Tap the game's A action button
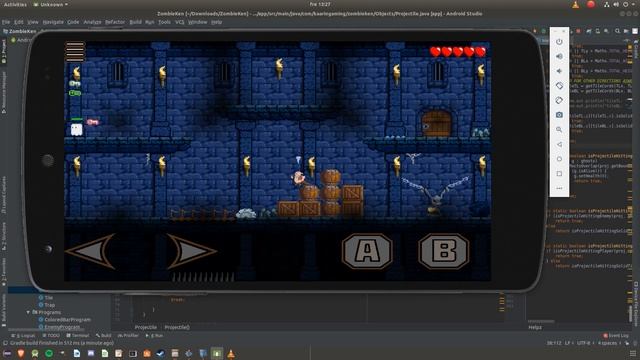640x360 pixels. [x=367, y=251]
